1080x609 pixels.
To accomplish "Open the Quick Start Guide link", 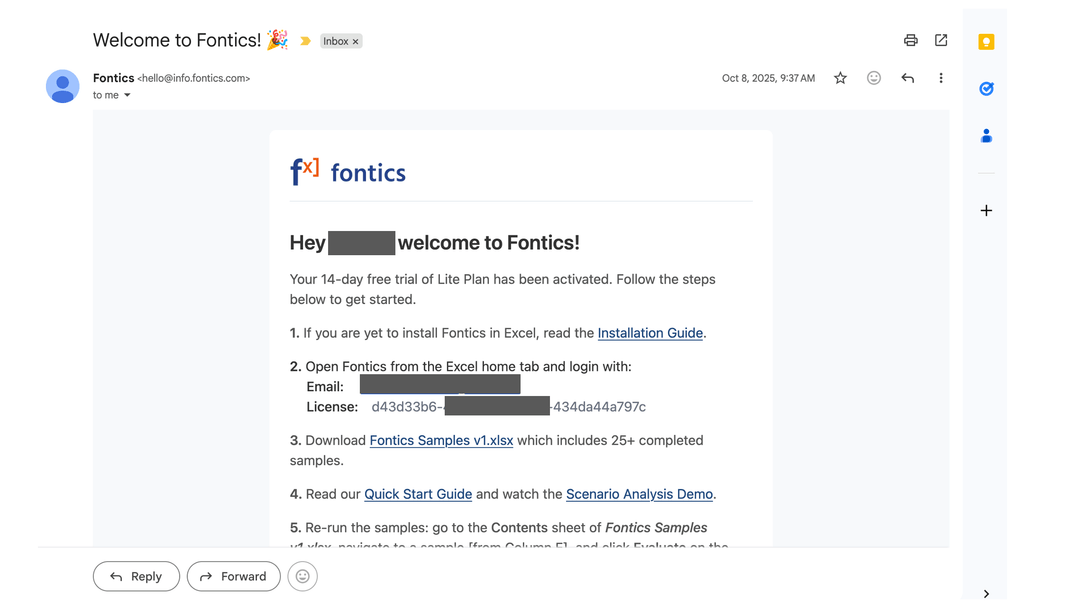I will coord(418,494).
